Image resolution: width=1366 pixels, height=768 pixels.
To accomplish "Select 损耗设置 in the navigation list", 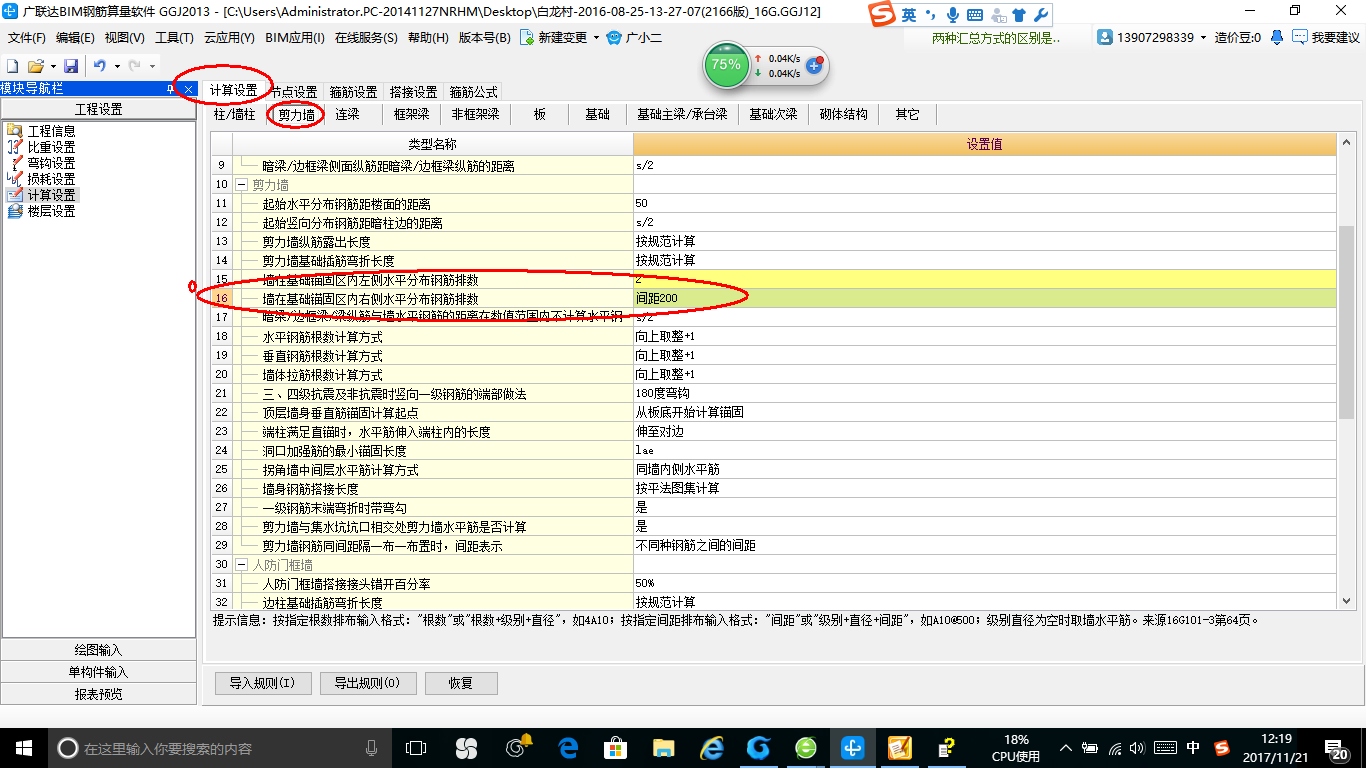I will pyautogui.click(x=51, y=179).
